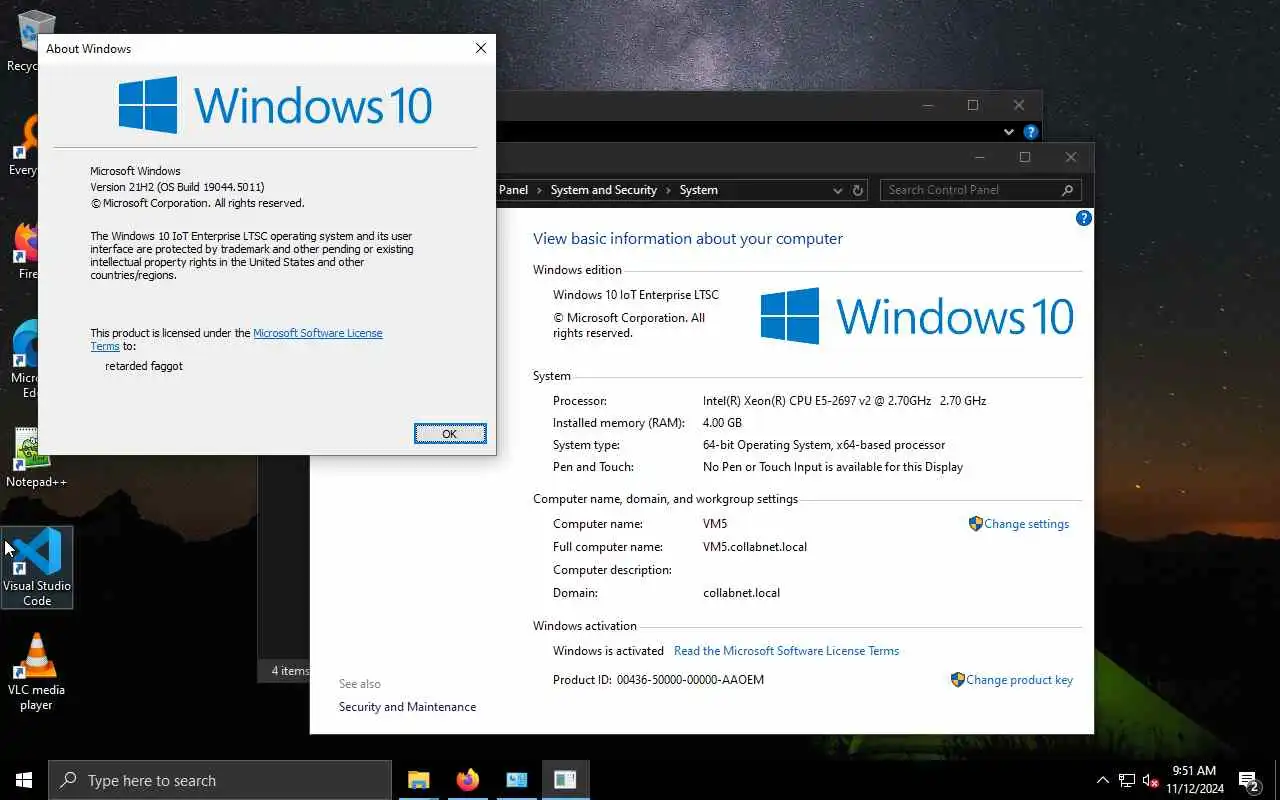Image resolution: width=1280 pixels, height=800 pixels.
Task: Open the Windows Start menu
Action: pos(24,780)
